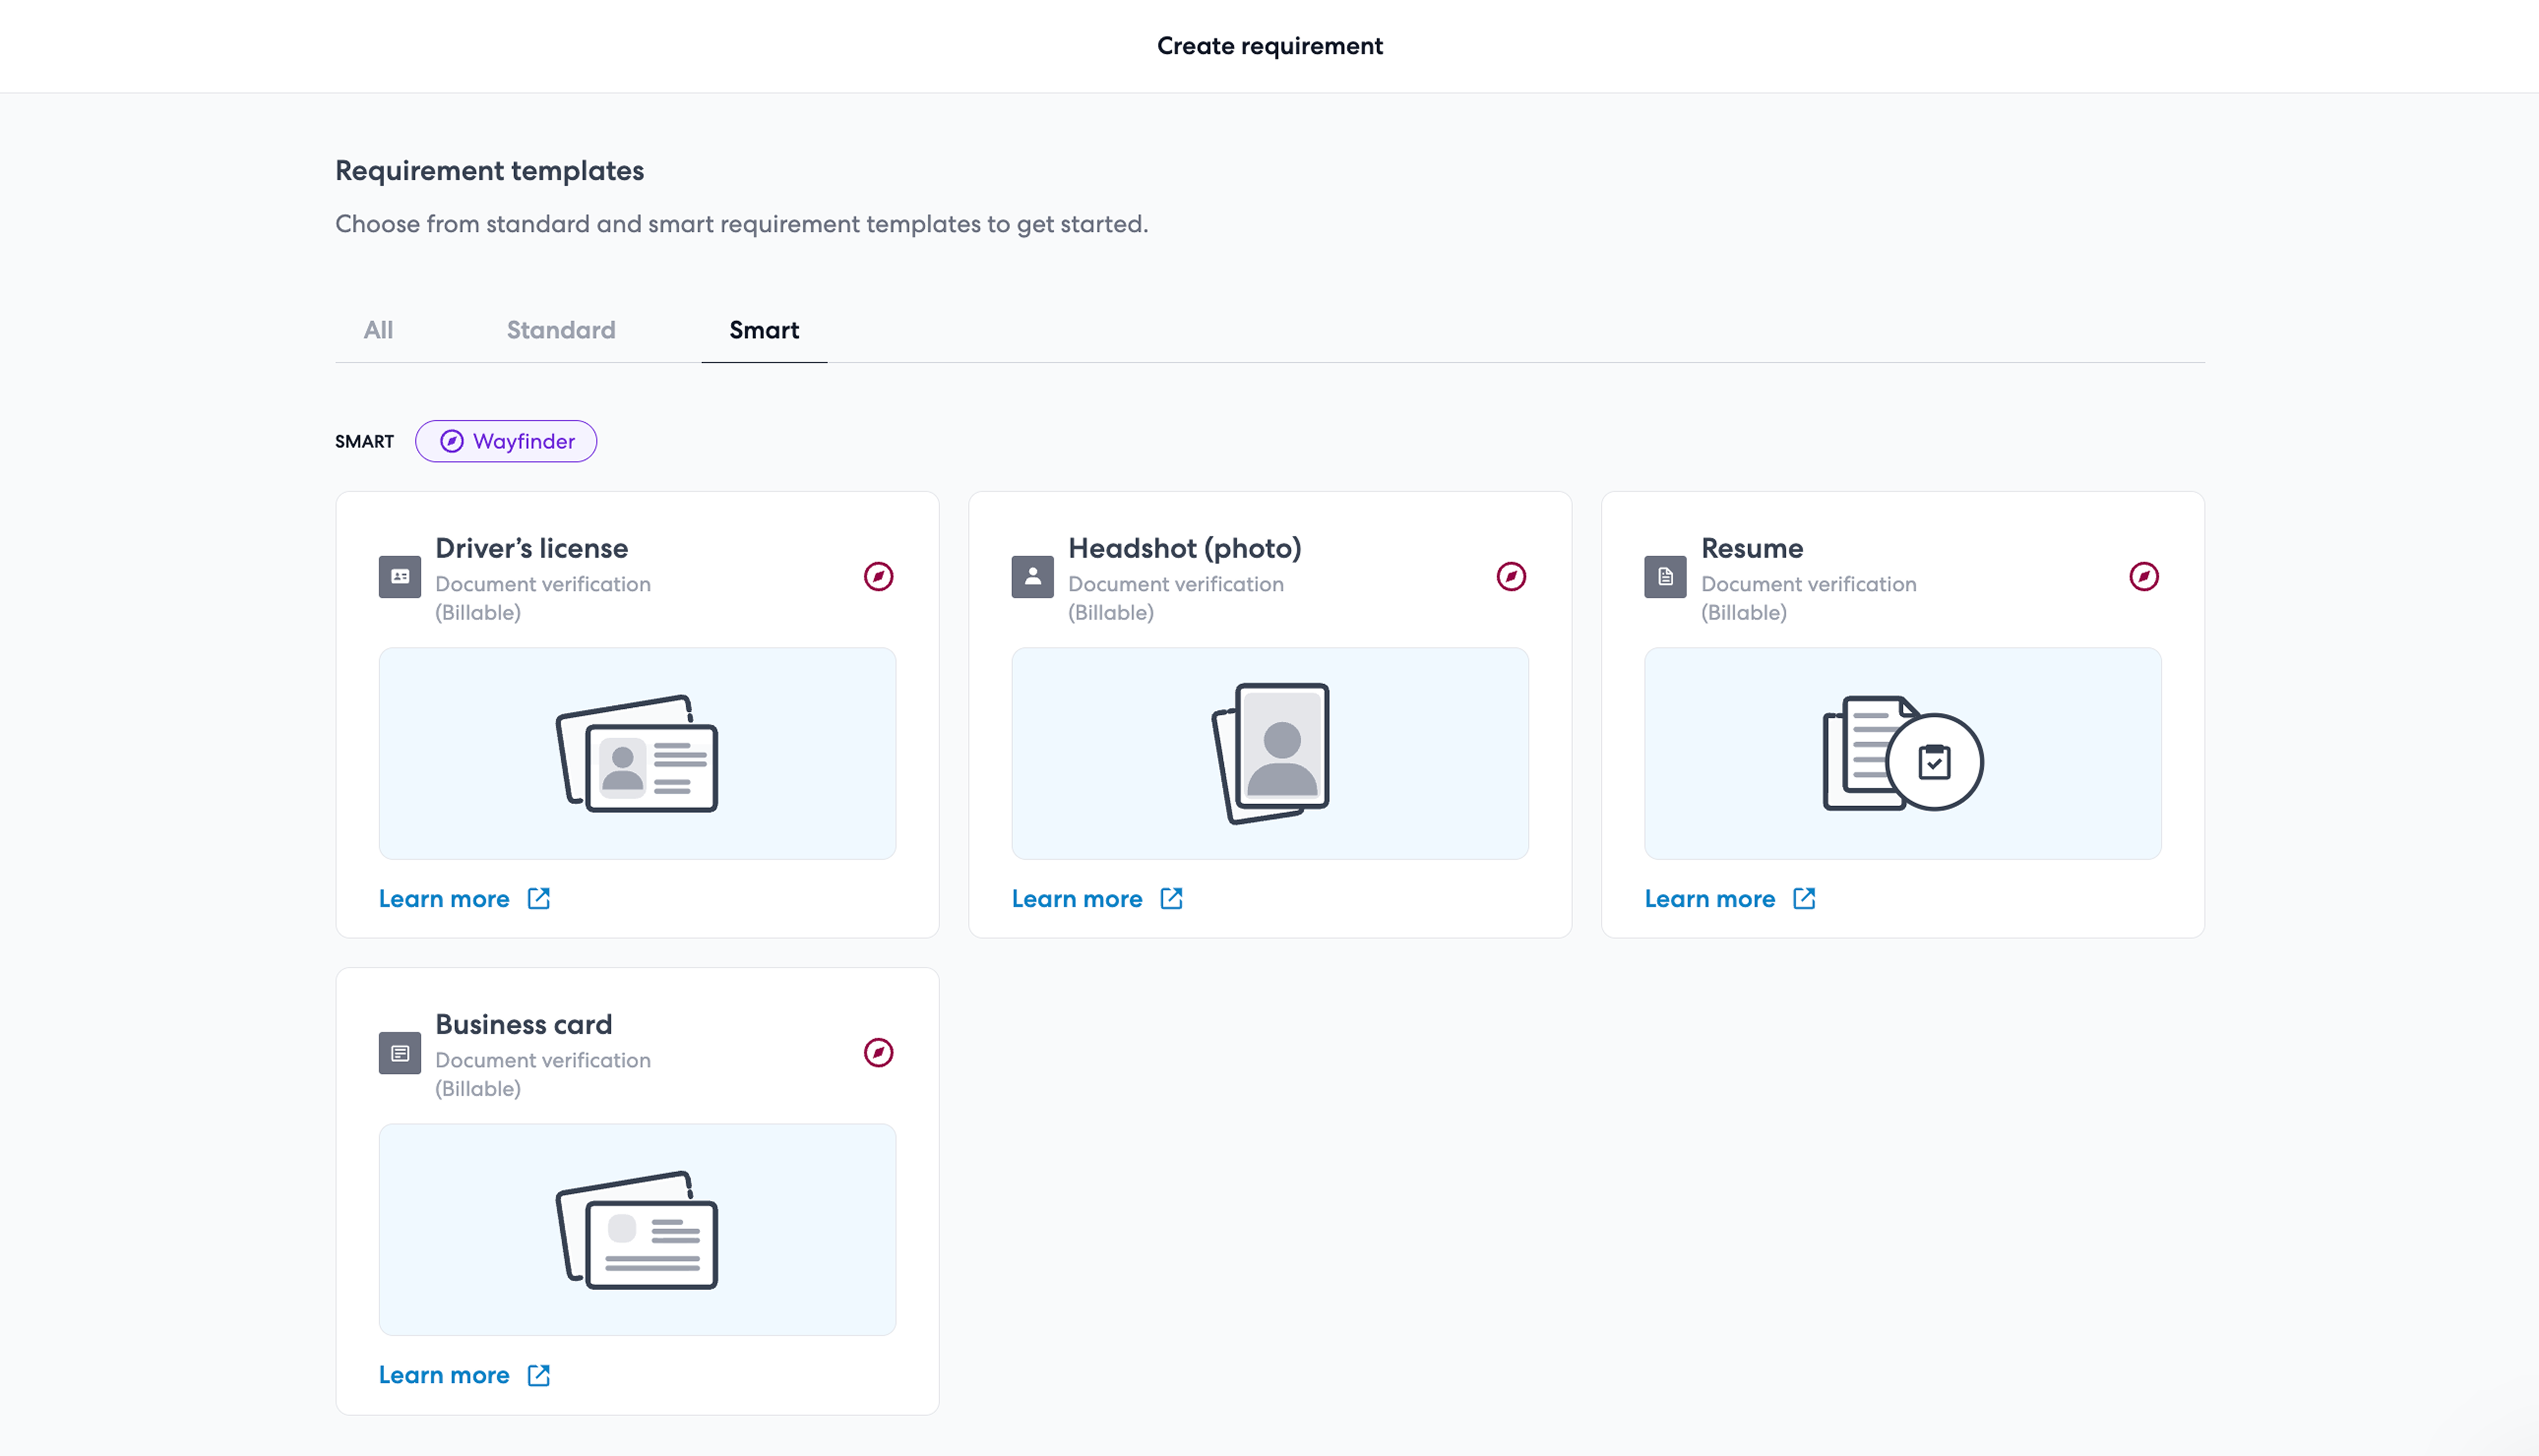The height and width of the screenshot is (1456, 2539).
Task: Click the Requirement templates heading
Action: point(489,171)
